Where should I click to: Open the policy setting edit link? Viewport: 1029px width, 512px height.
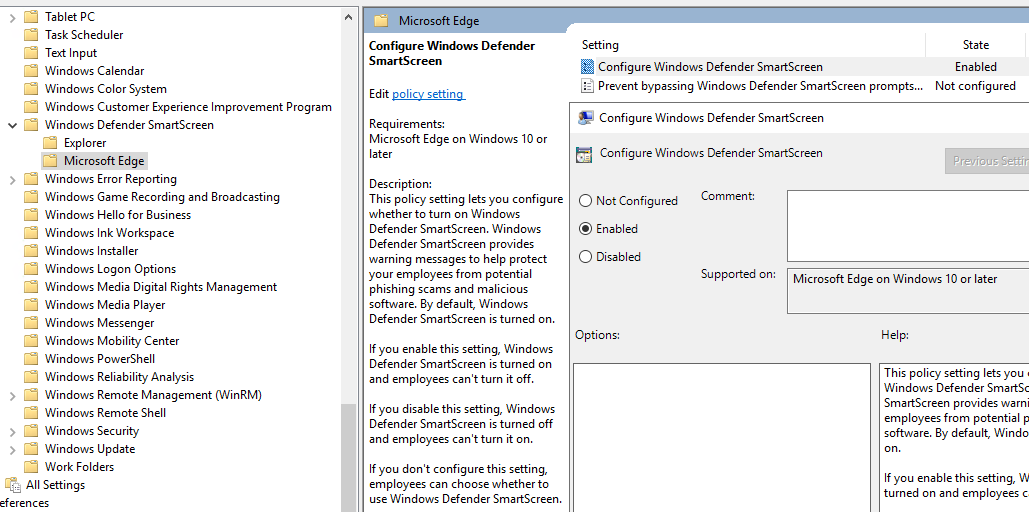click(x=428, y=94)
